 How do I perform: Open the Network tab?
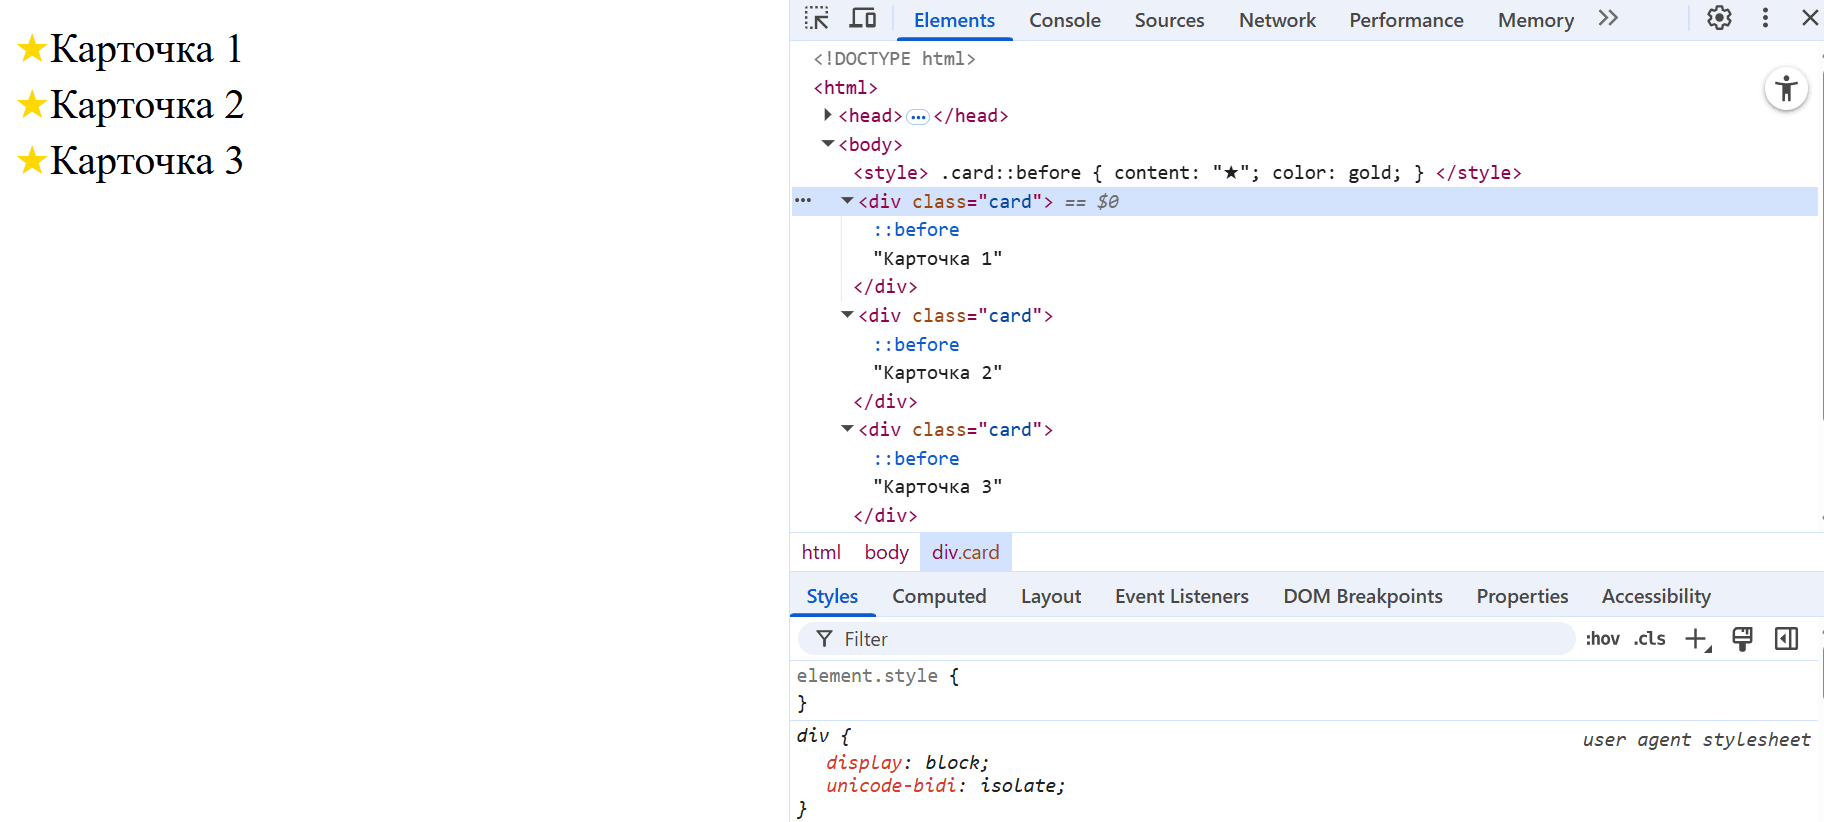tap(1277, 20)
